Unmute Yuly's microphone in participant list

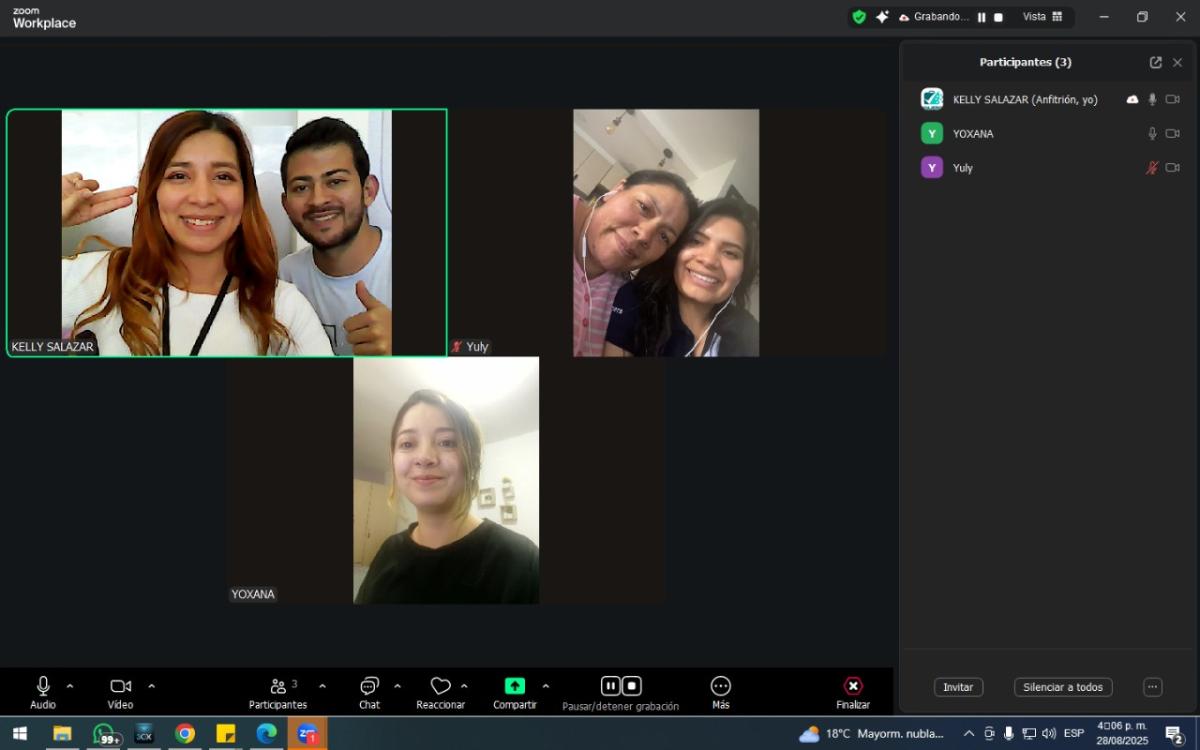coord(1152,168)
